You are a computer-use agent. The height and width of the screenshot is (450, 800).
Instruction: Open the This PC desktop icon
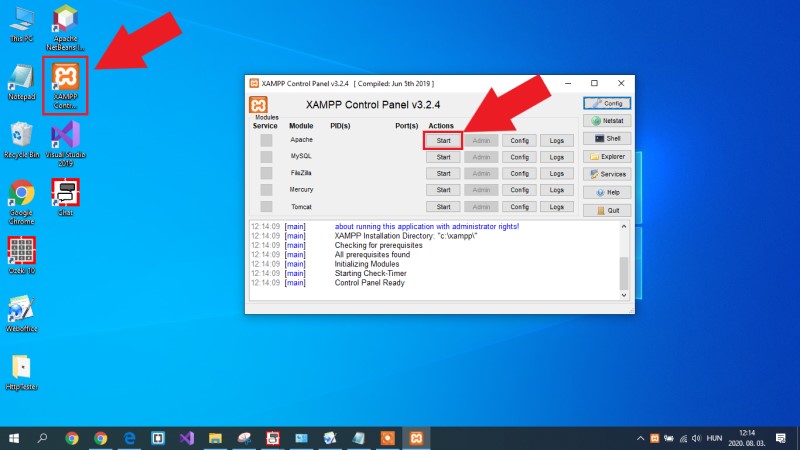click(21, 24)
